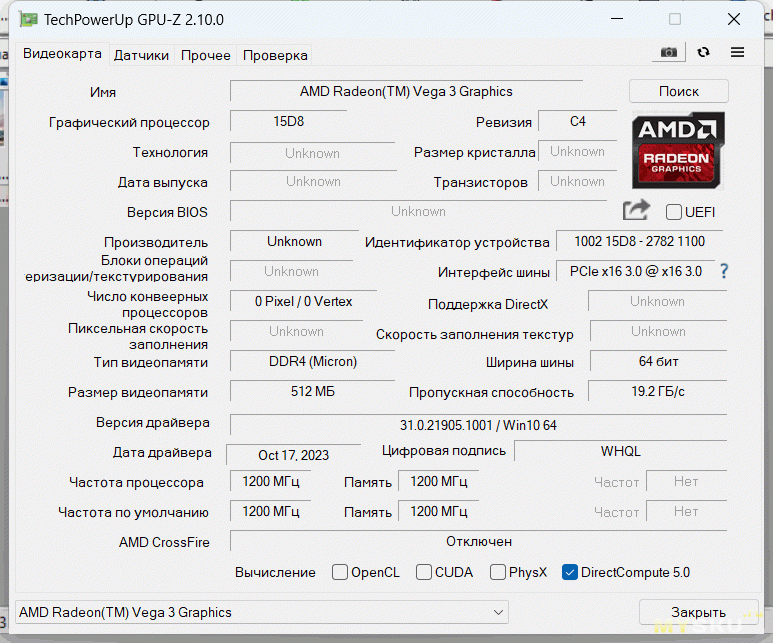773x643 pixels.
Task: Open the AMD Radeon Vega 3 GPU dropdown
Action: point(262,612)
